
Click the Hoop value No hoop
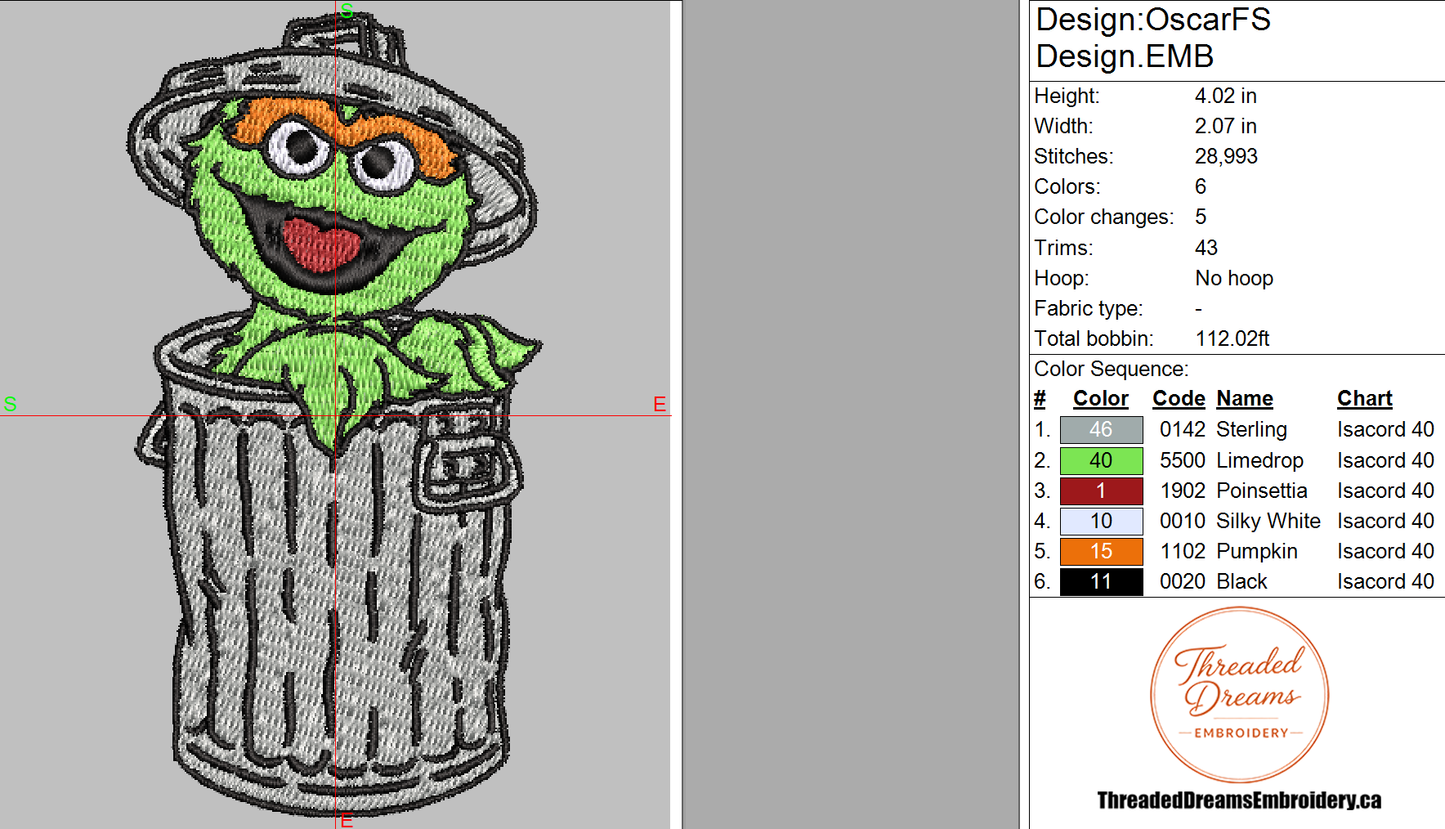click(1234, 278)
